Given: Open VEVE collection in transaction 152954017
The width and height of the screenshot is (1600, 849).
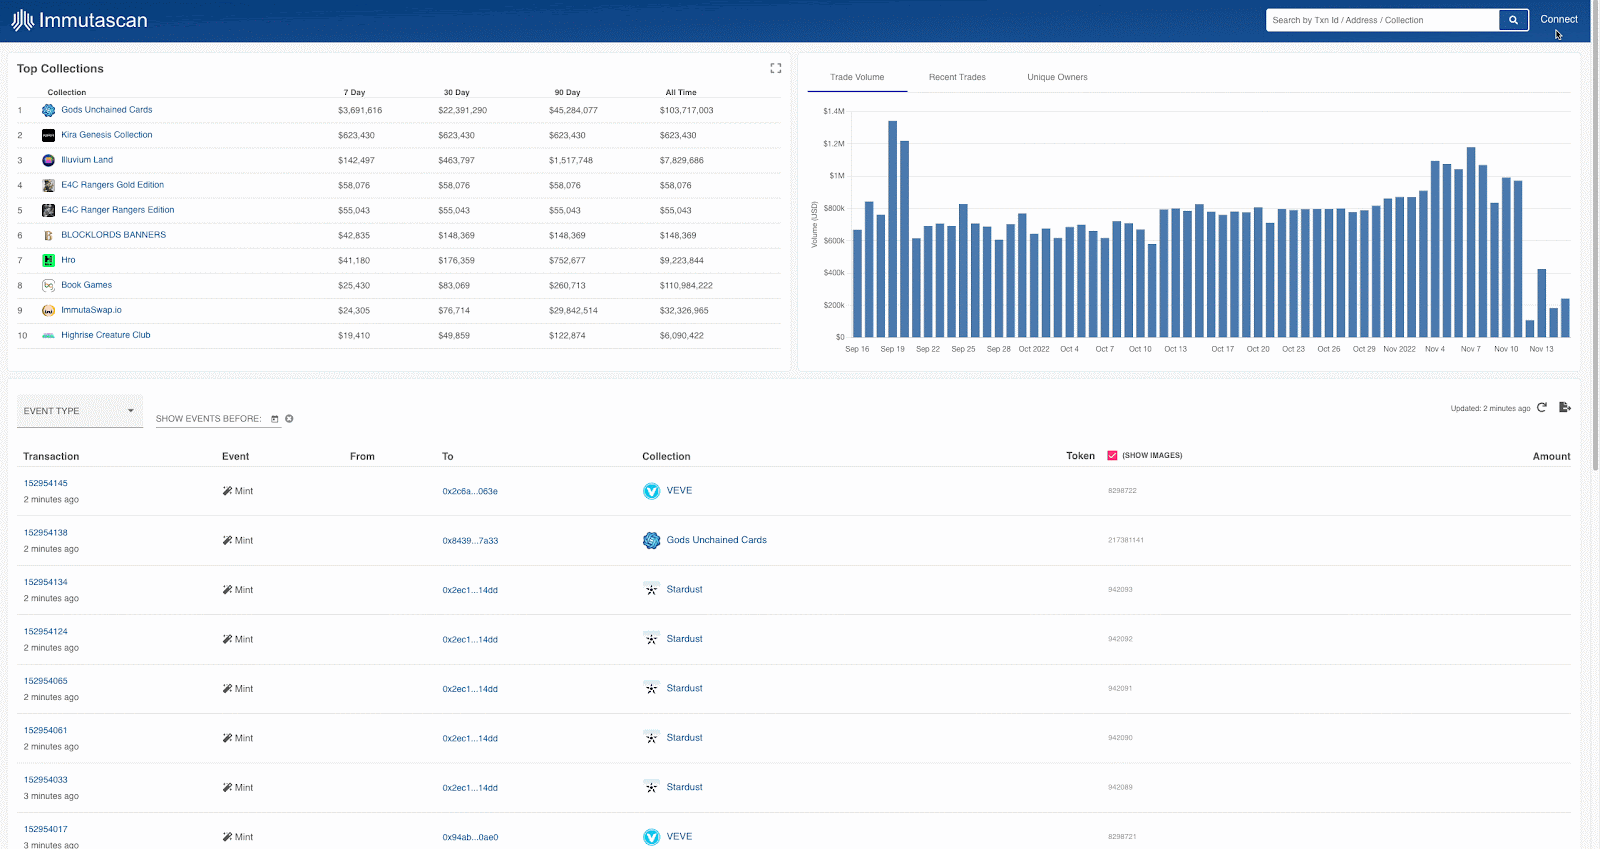Looking at the screenshot, I should (x=679, y=837).
